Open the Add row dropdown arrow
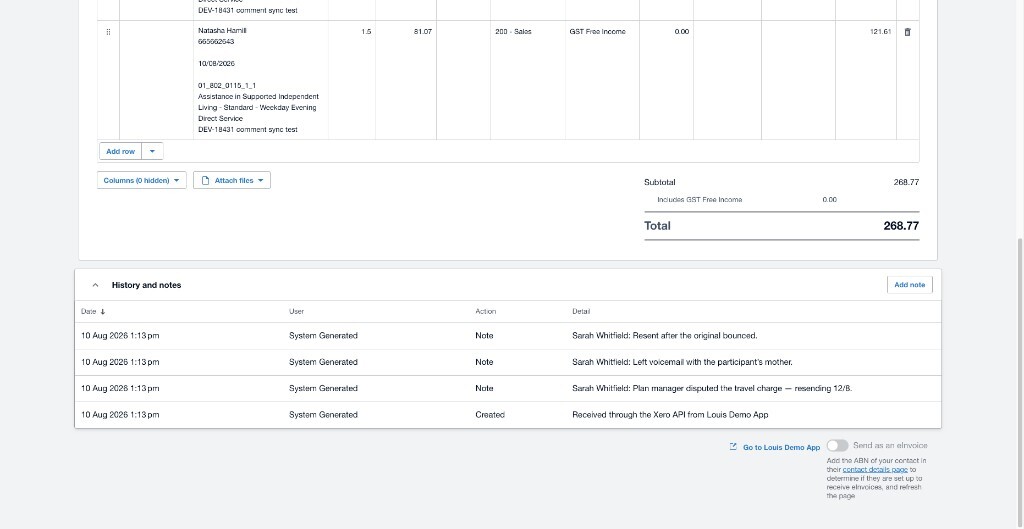Image resolution: width=1024 pixels, height=529 pixels. pyautogui.click(x=152, y=152)
